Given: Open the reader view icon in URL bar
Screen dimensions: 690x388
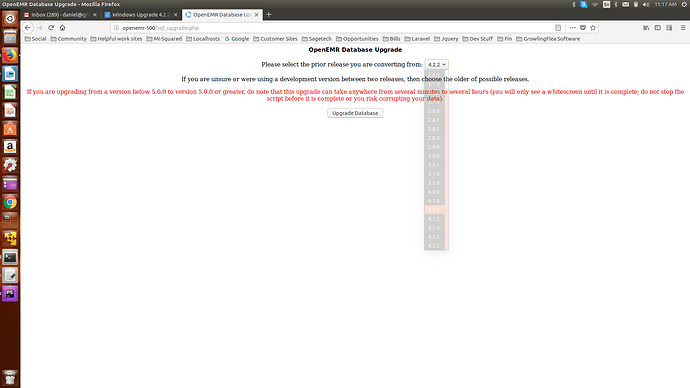Looking at the screenshot, I should [x=558, y=28].
